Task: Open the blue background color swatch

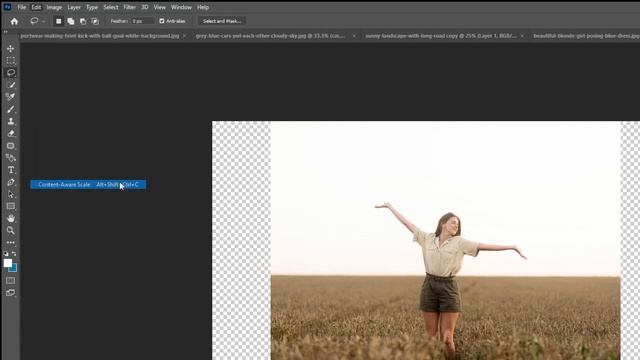Action: coord(14,269)
